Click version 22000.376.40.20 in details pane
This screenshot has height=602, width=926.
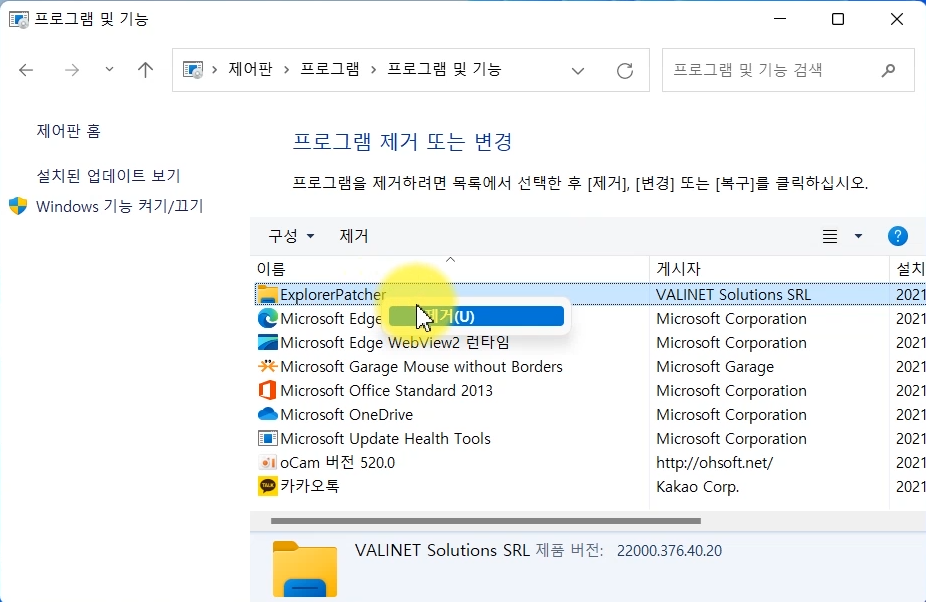(669, 551)
